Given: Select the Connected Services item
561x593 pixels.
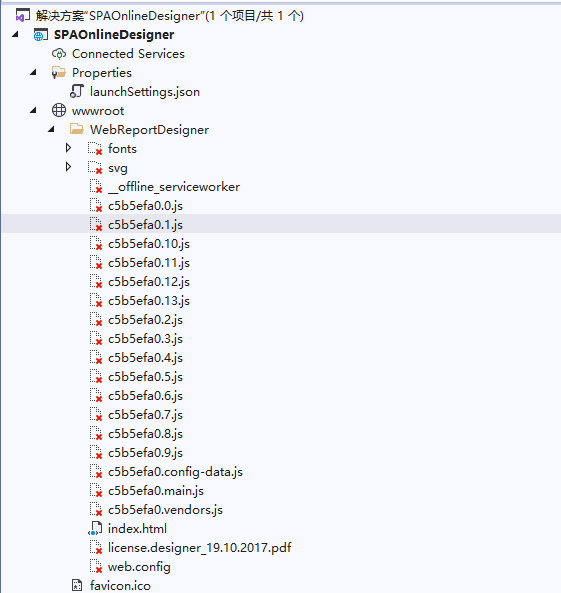Looking at the screenshot, I should [128, 54].
